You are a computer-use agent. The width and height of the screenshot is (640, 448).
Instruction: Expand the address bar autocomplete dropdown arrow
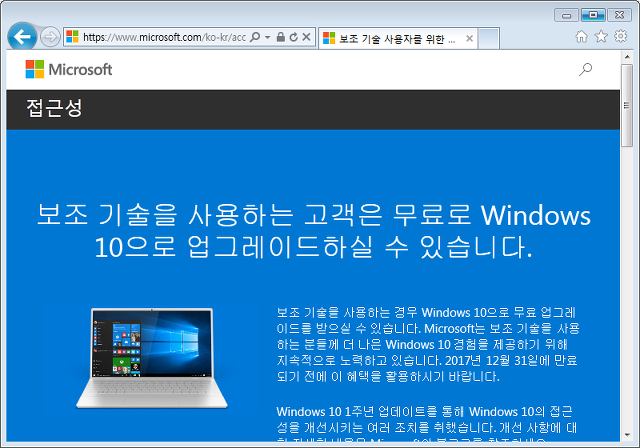[267, 37]
